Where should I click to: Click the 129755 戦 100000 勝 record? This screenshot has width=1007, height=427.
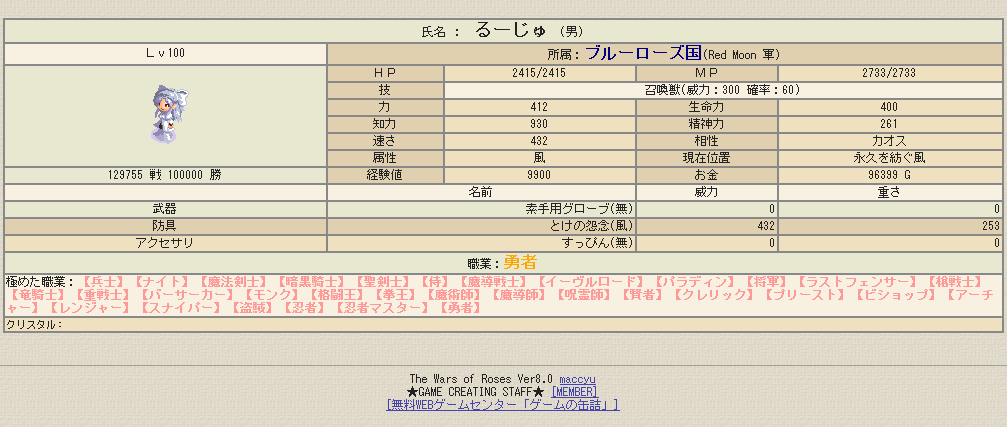coord(166,175)
